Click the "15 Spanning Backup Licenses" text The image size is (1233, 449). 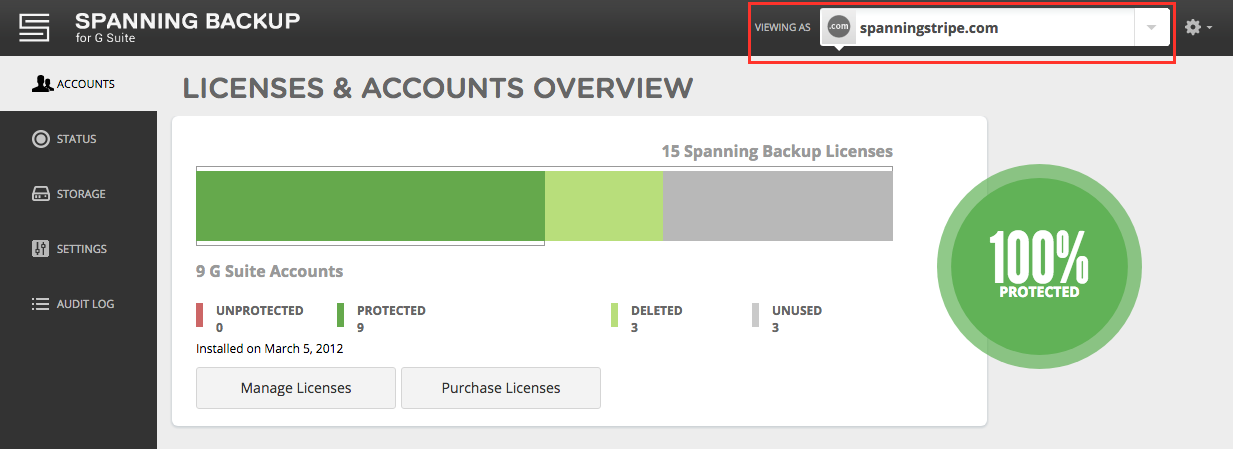tap(777, 151)
